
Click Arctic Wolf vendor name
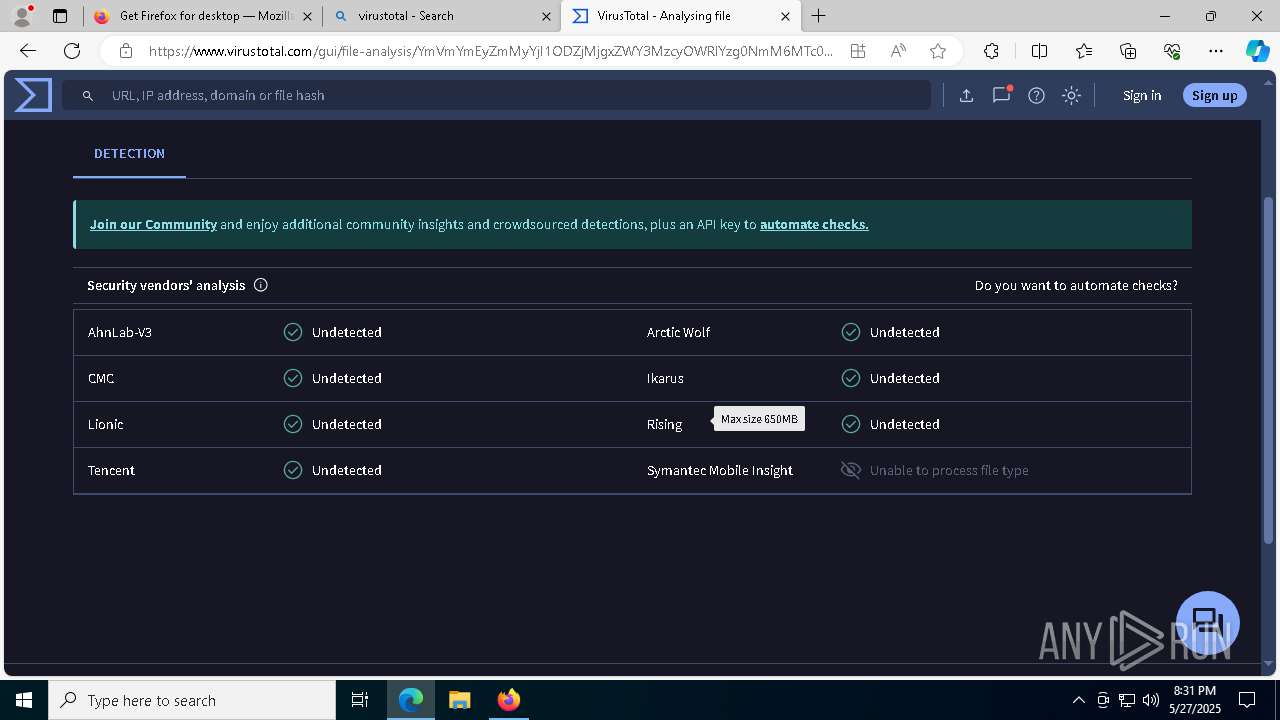[x=678, y=332]
